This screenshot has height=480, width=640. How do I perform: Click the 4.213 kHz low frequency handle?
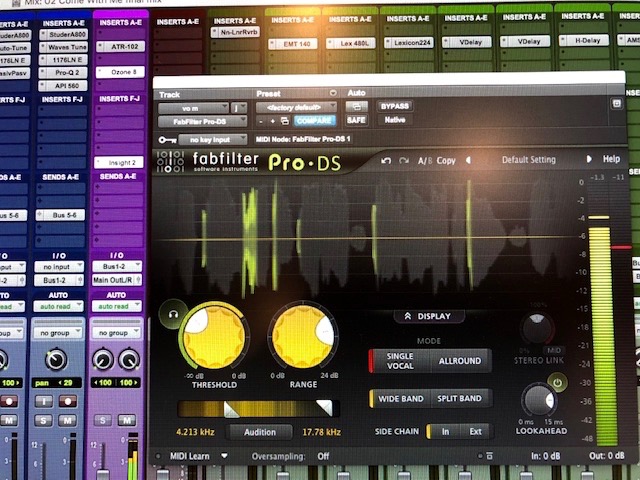231,409
